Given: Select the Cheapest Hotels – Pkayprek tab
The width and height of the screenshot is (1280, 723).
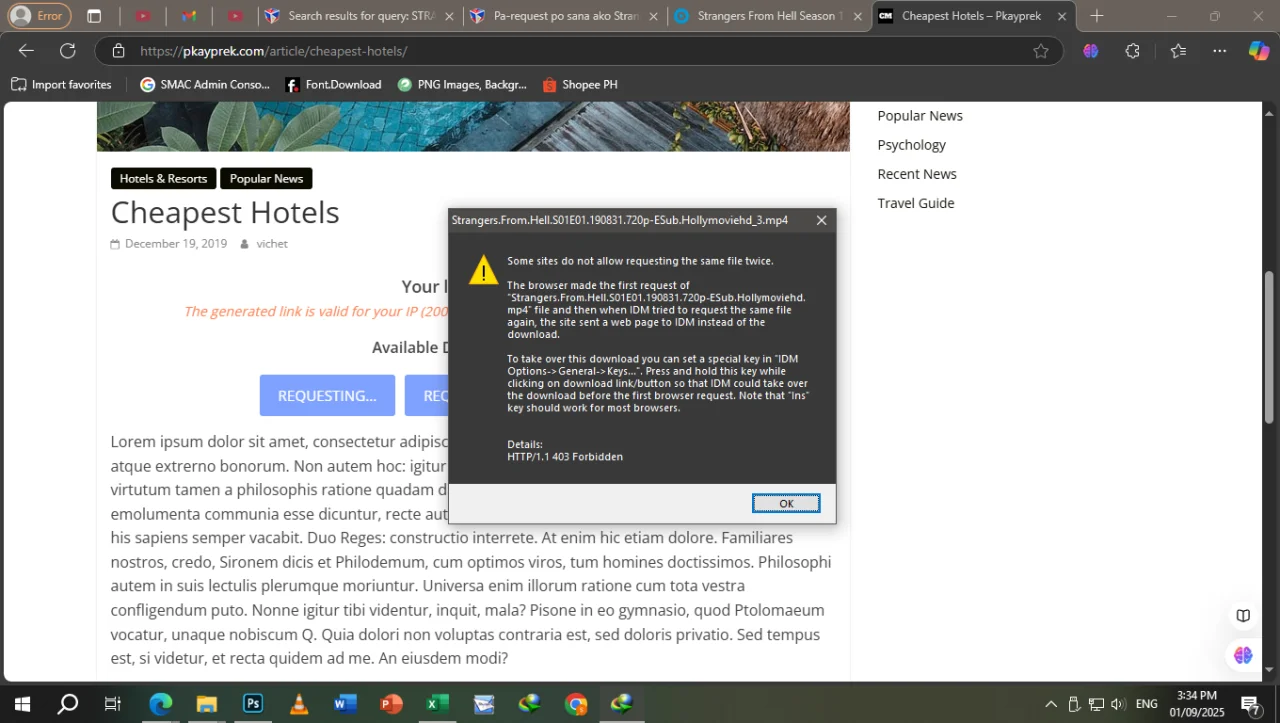Looking at the screenshot, I should [x=974, y=16].
